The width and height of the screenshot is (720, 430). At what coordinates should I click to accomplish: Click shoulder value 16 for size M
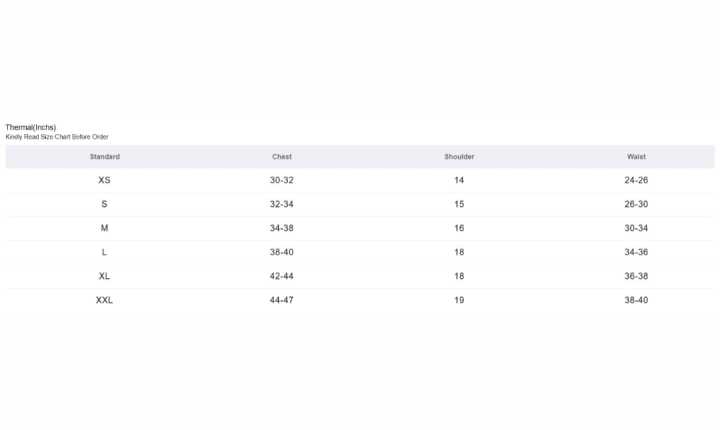[x=459, y=228]
